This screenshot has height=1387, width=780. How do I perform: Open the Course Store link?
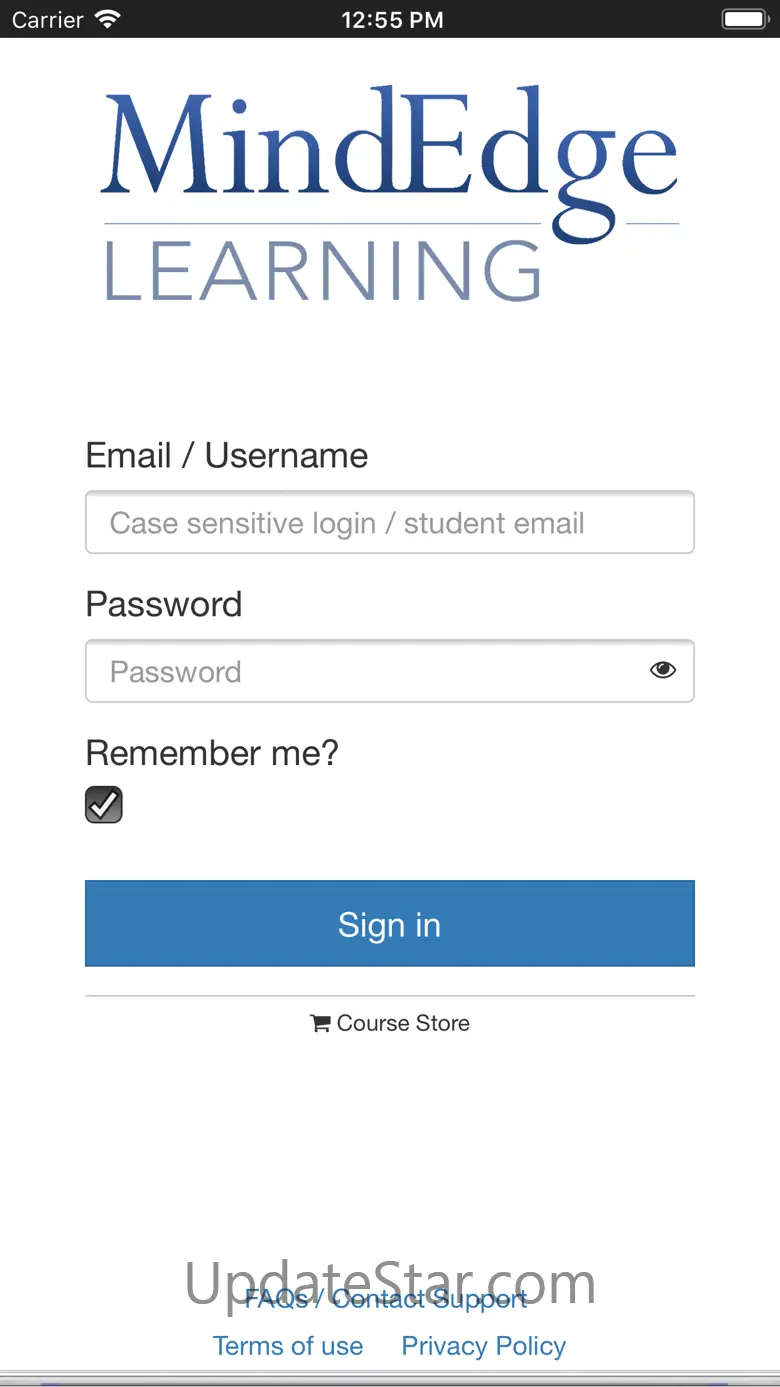(x=403, y=1023)
